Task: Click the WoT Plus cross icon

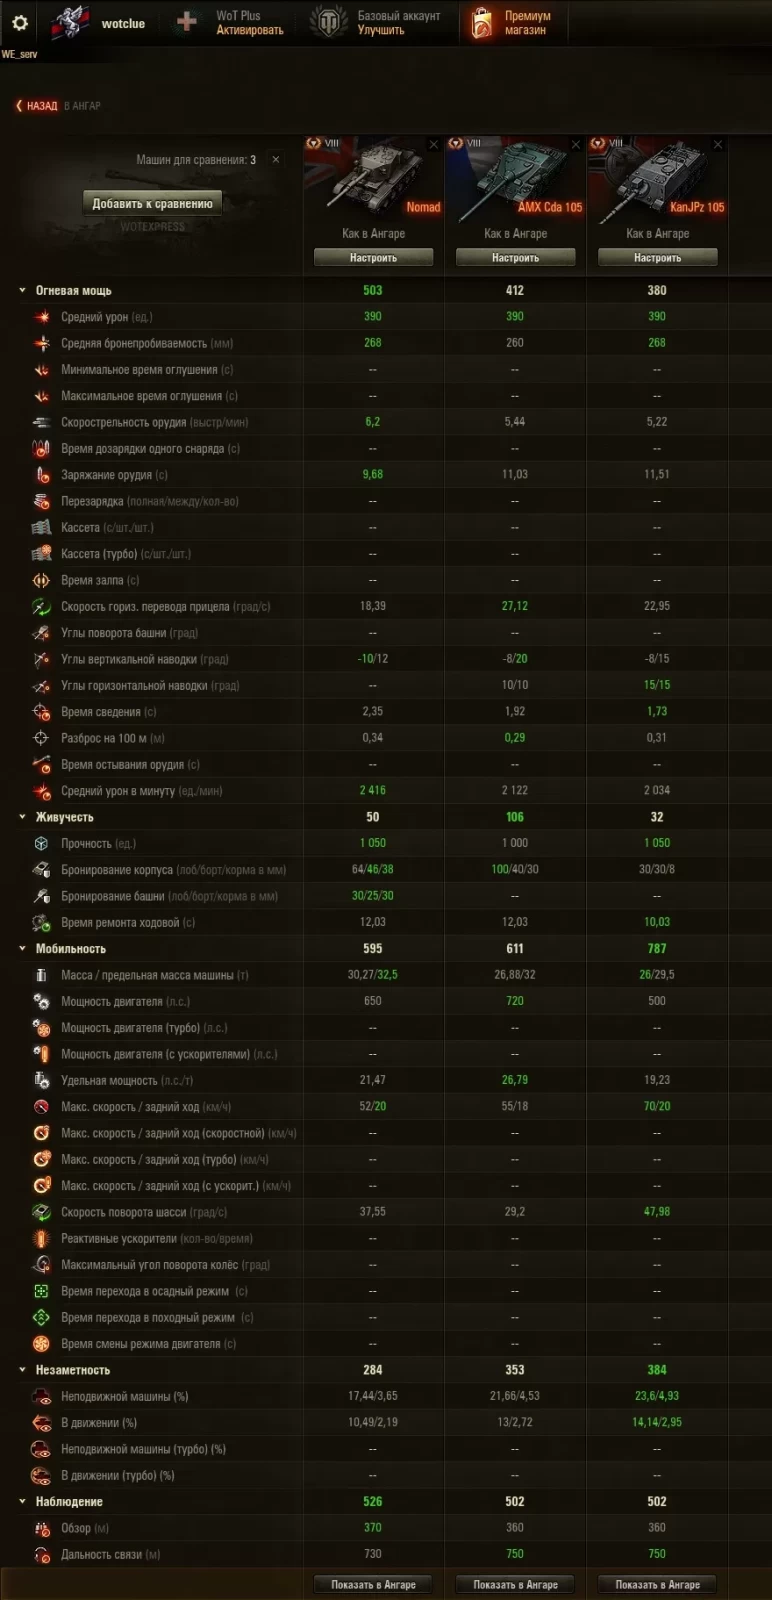Action: click(x=187, y=22)
